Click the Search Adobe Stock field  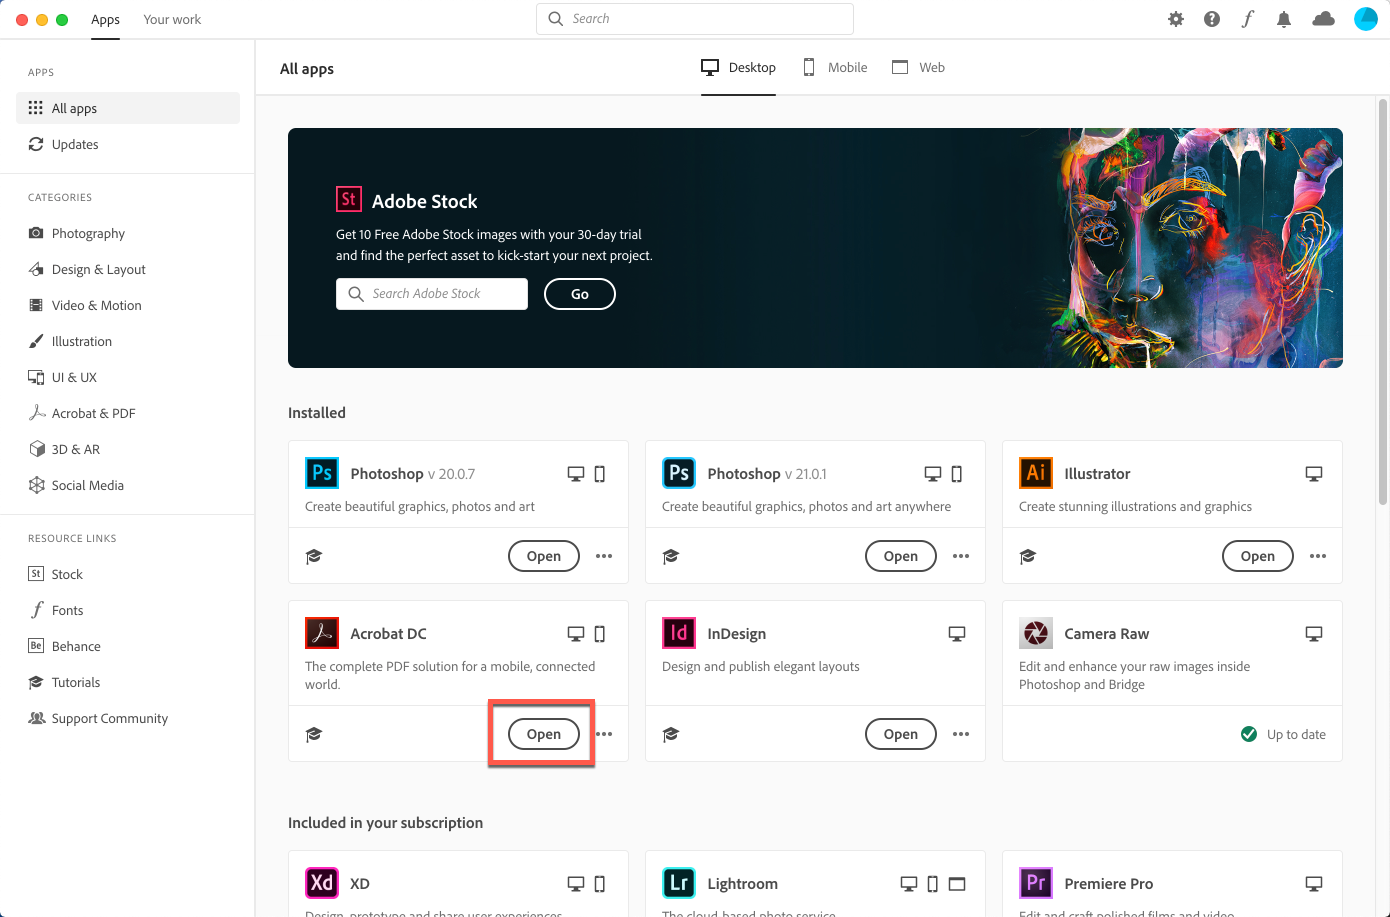(x=432, y=294)
